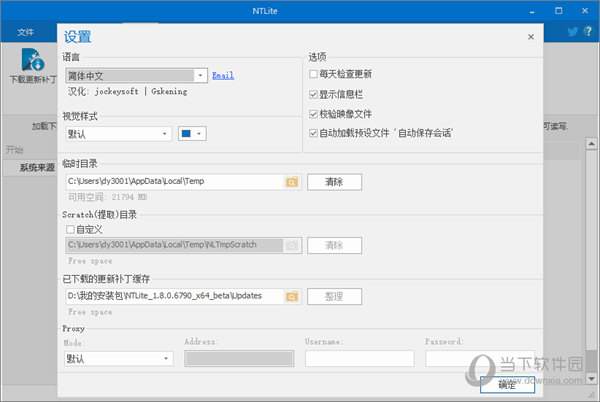Viewport: 600px width, 402px height.
Task: Open the Proxy mode dropdown
Action: coord(119,359)
